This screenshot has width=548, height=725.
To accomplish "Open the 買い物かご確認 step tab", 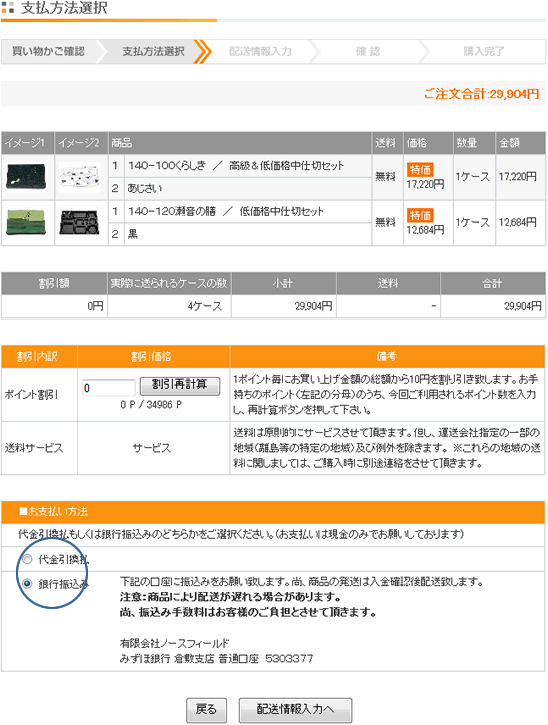I will pos(49,51).
